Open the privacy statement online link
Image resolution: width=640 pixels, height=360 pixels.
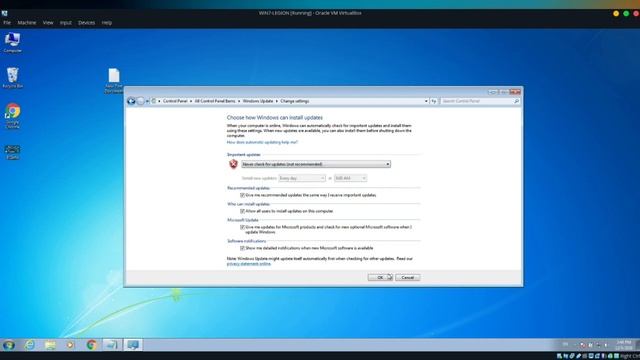pos(249,264)
